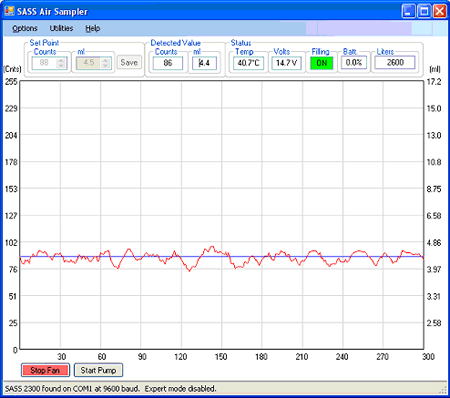Click the Set Point ml spinner arrows
This screenshot has height=398, width=450.
[x=105, y=63]
